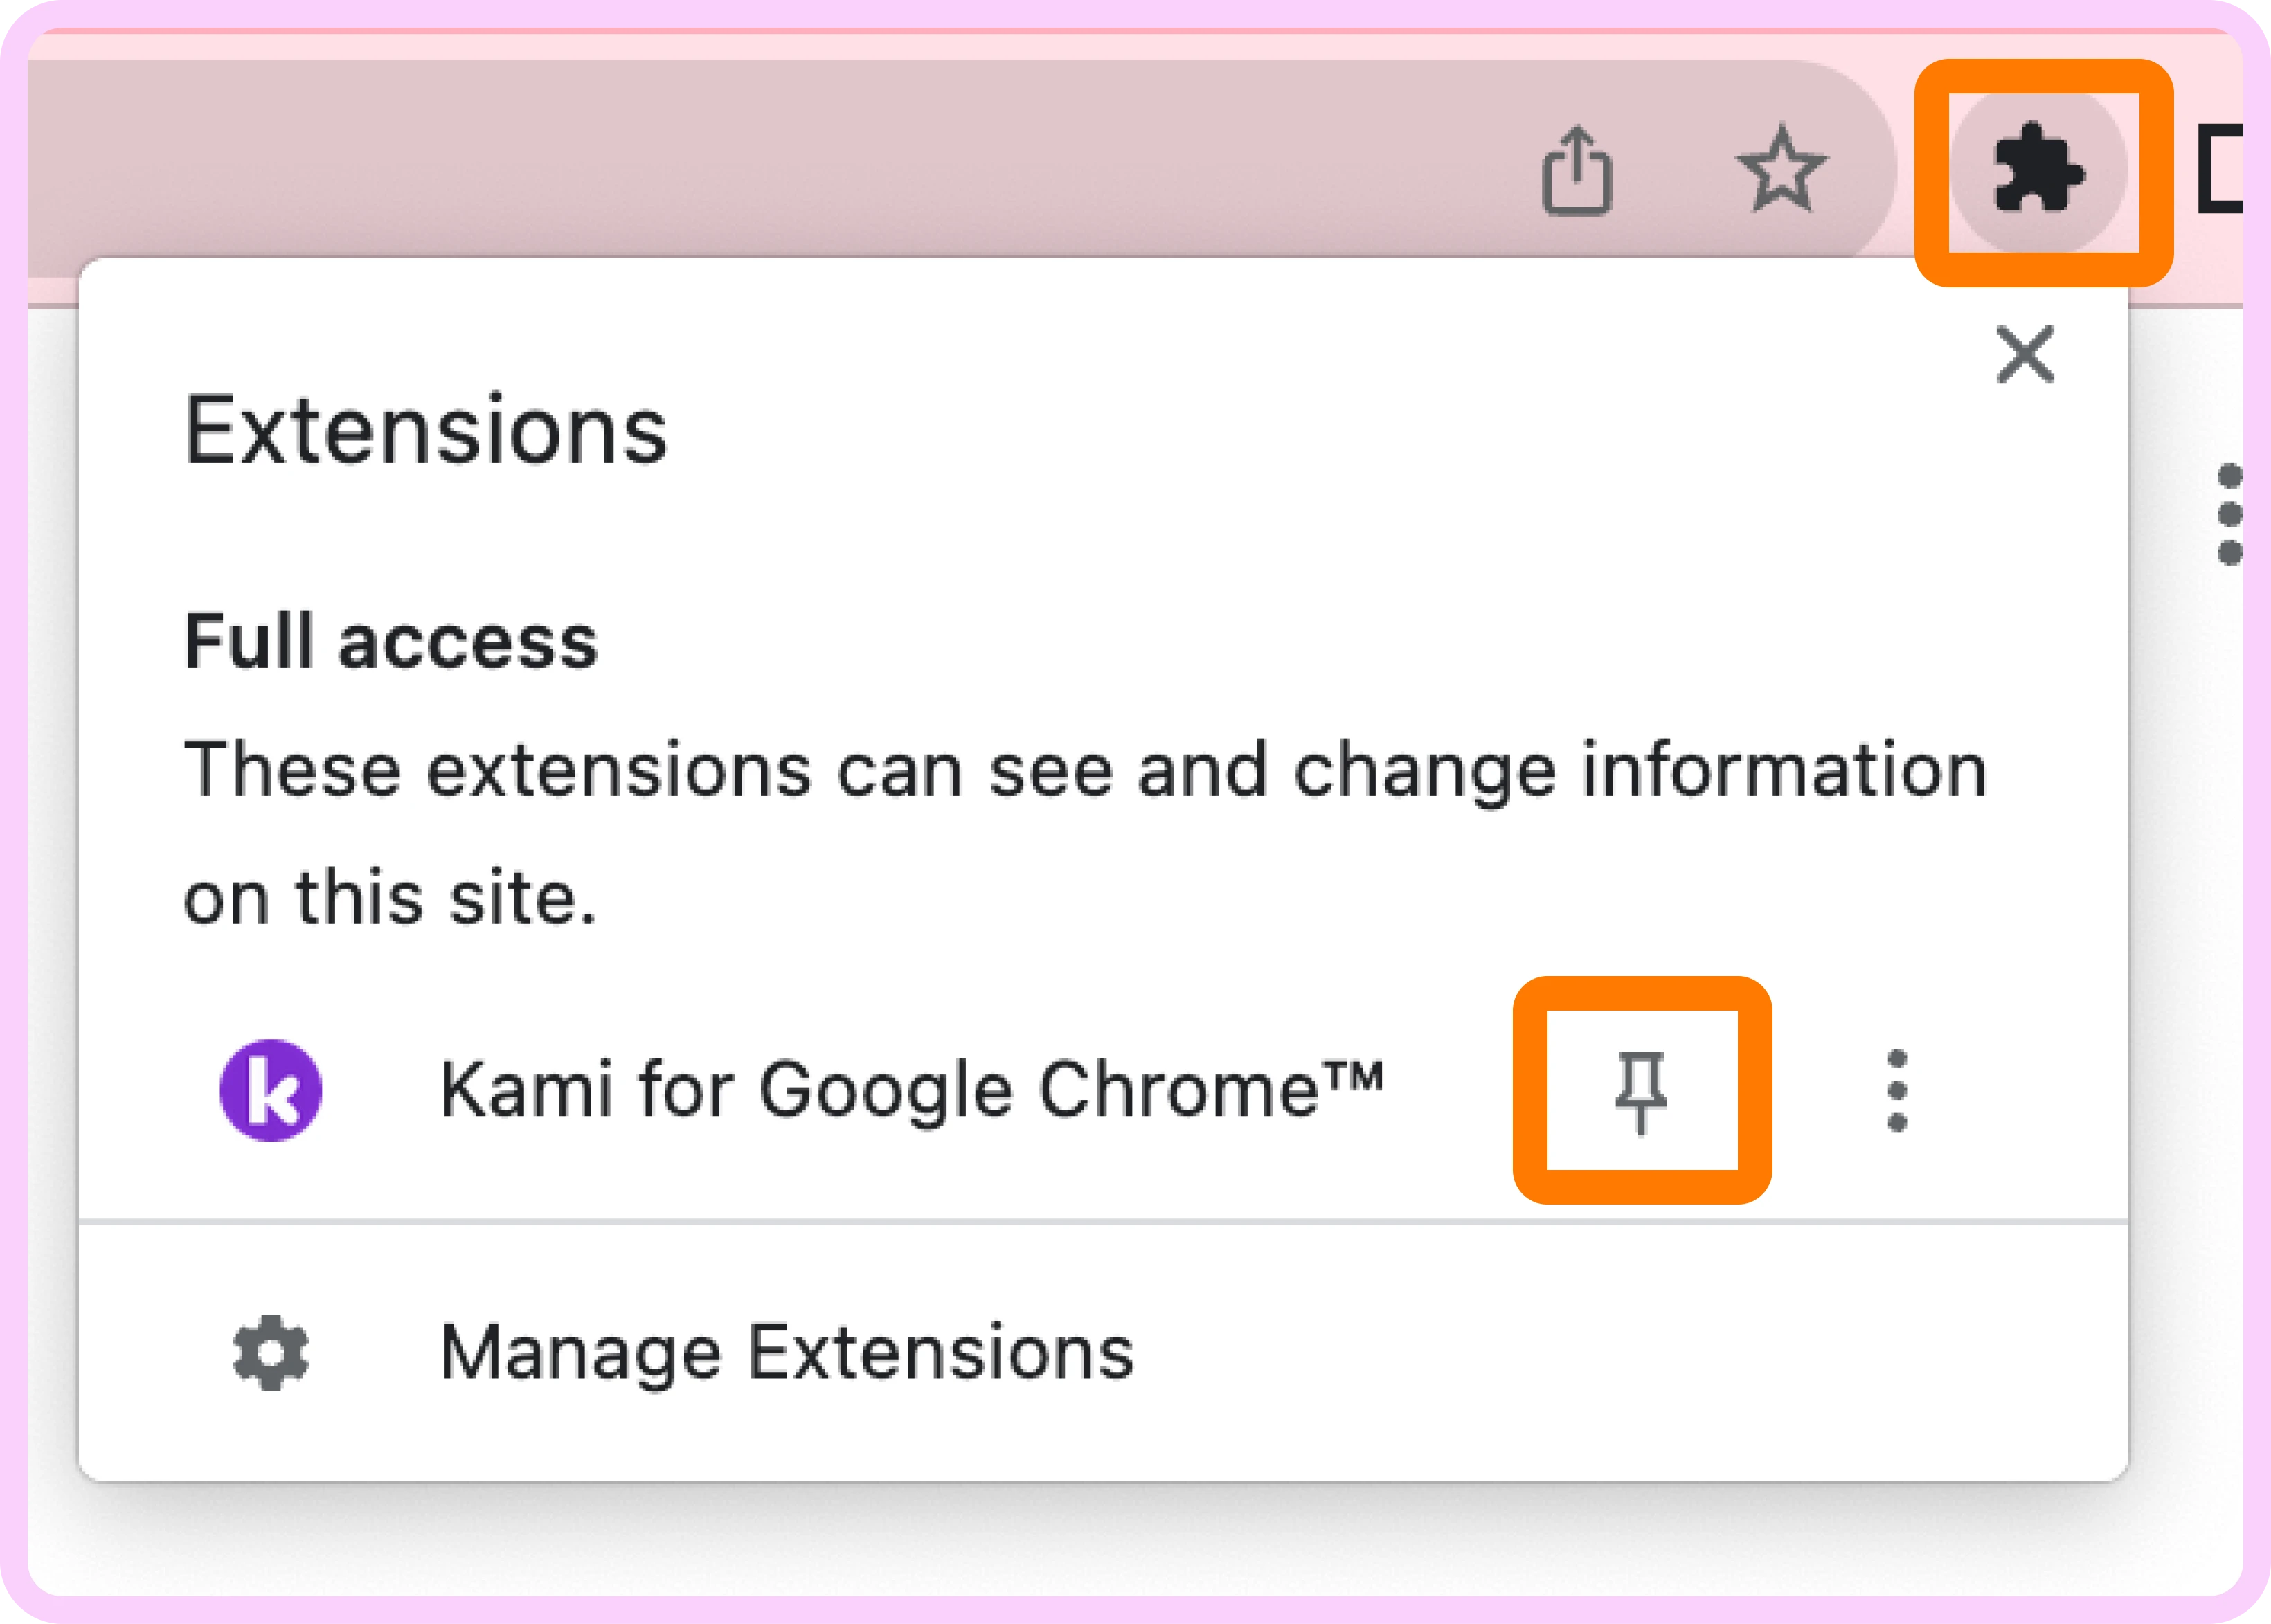The width and height of the screenshot is (2271, 1624).
Task: Click the share page icon
Action: tap(1577, 170)
